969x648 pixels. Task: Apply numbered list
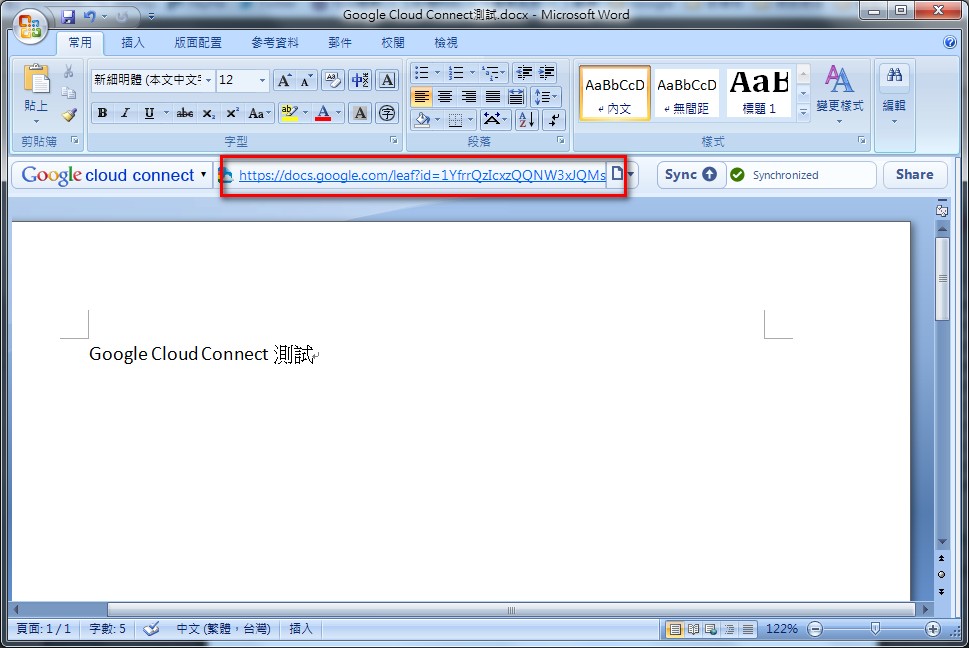click(456, 73)
